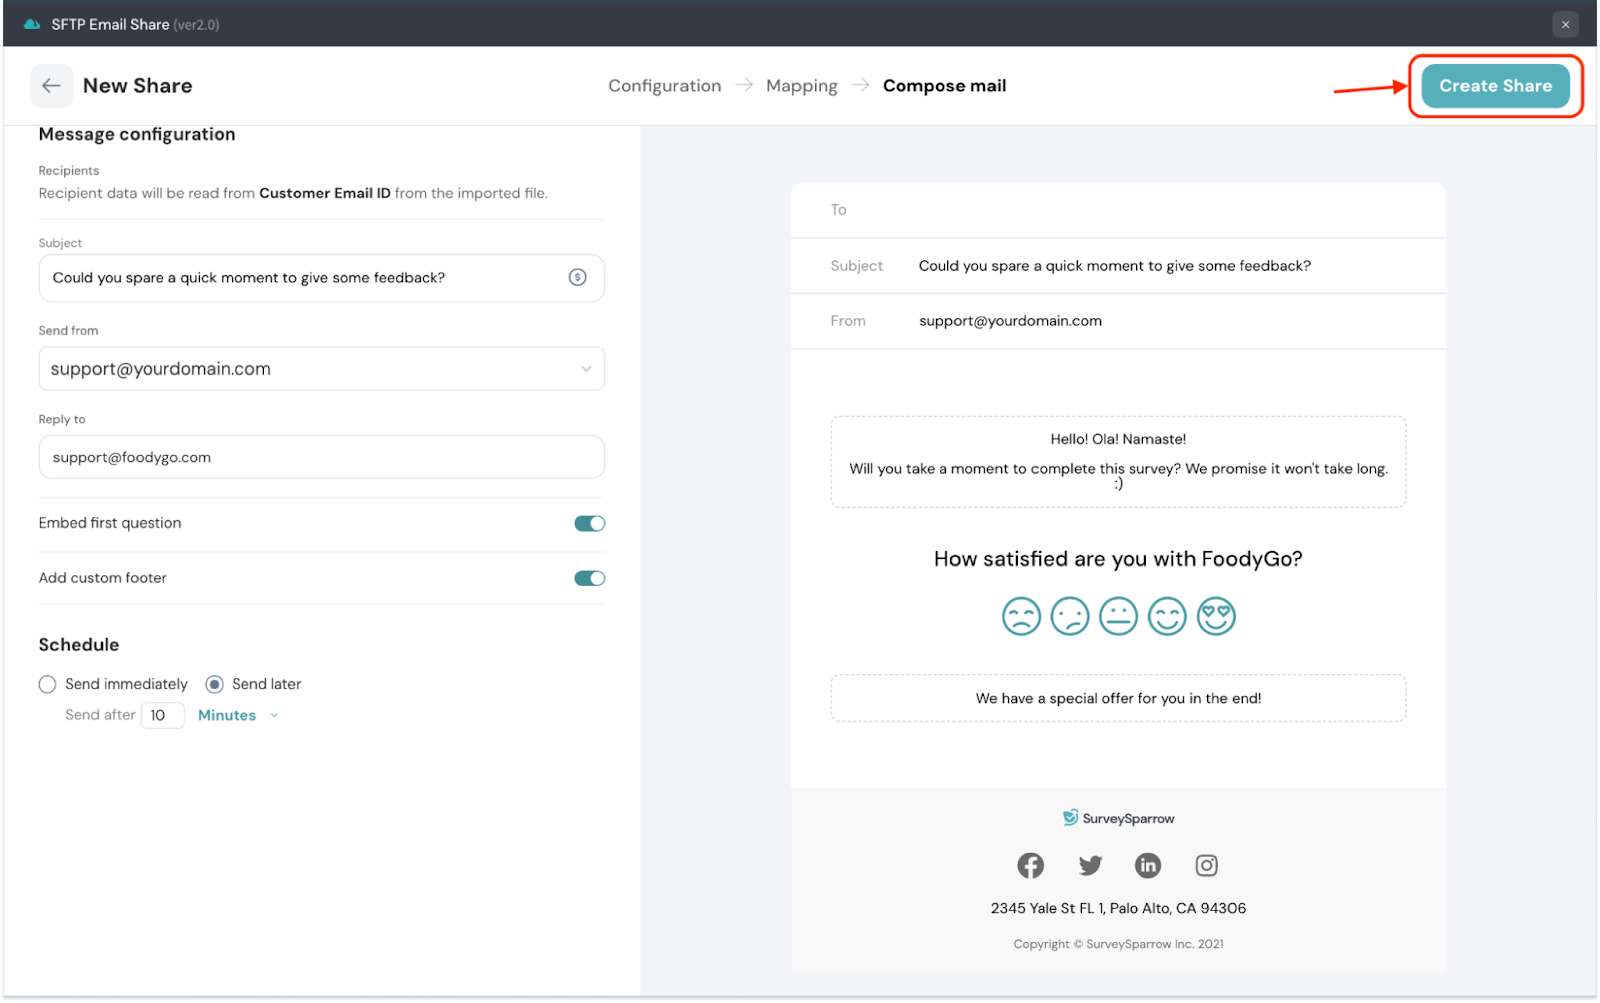This screenshot has width=1600, height=1003.
Task: Select the neutral face rating emoji
Action: pos(1118,616)
